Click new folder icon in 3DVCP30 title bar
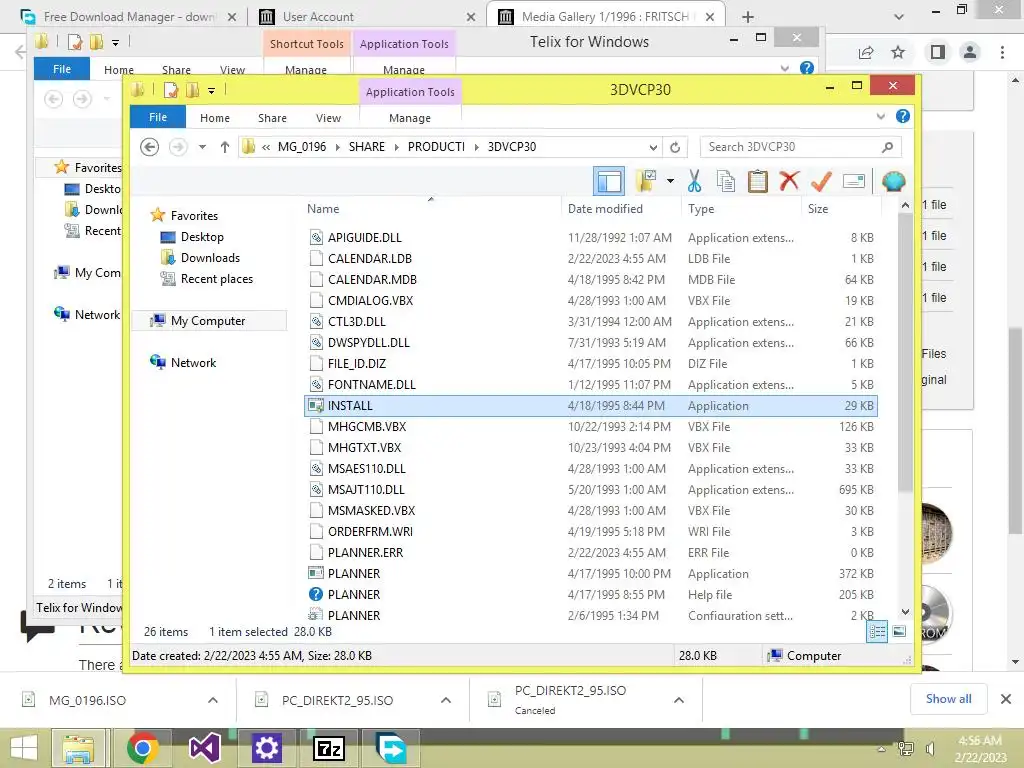 click(x=192, y=90)
